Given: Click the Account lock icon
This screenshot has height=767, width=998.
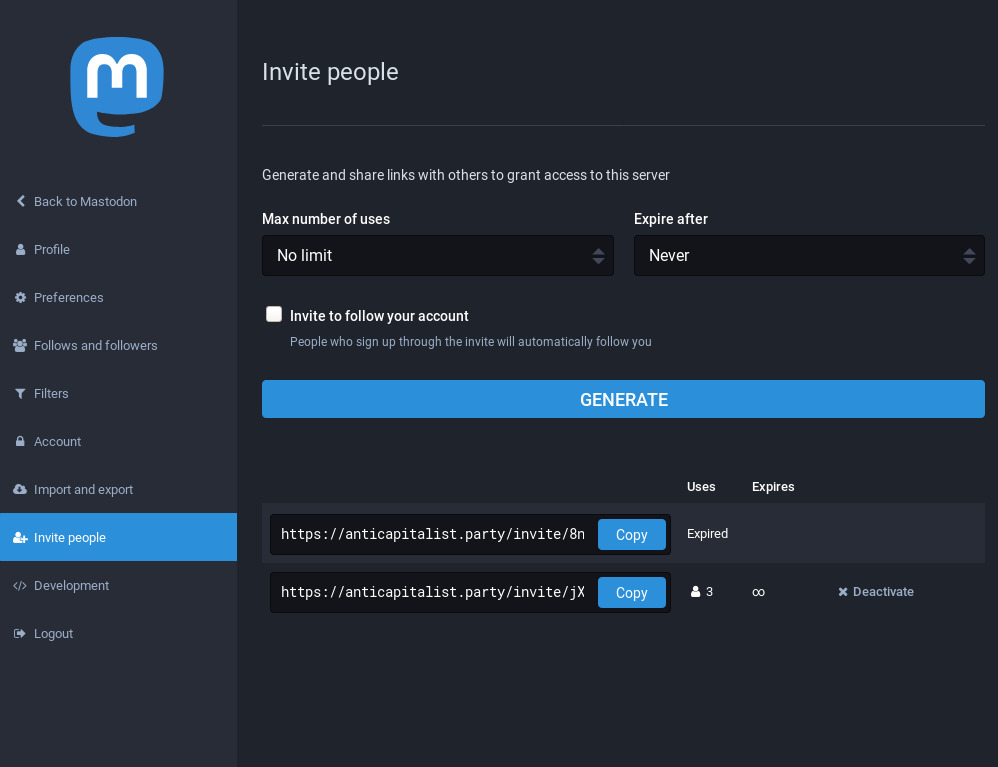Looking at the screenshot, I should [20, 441].
